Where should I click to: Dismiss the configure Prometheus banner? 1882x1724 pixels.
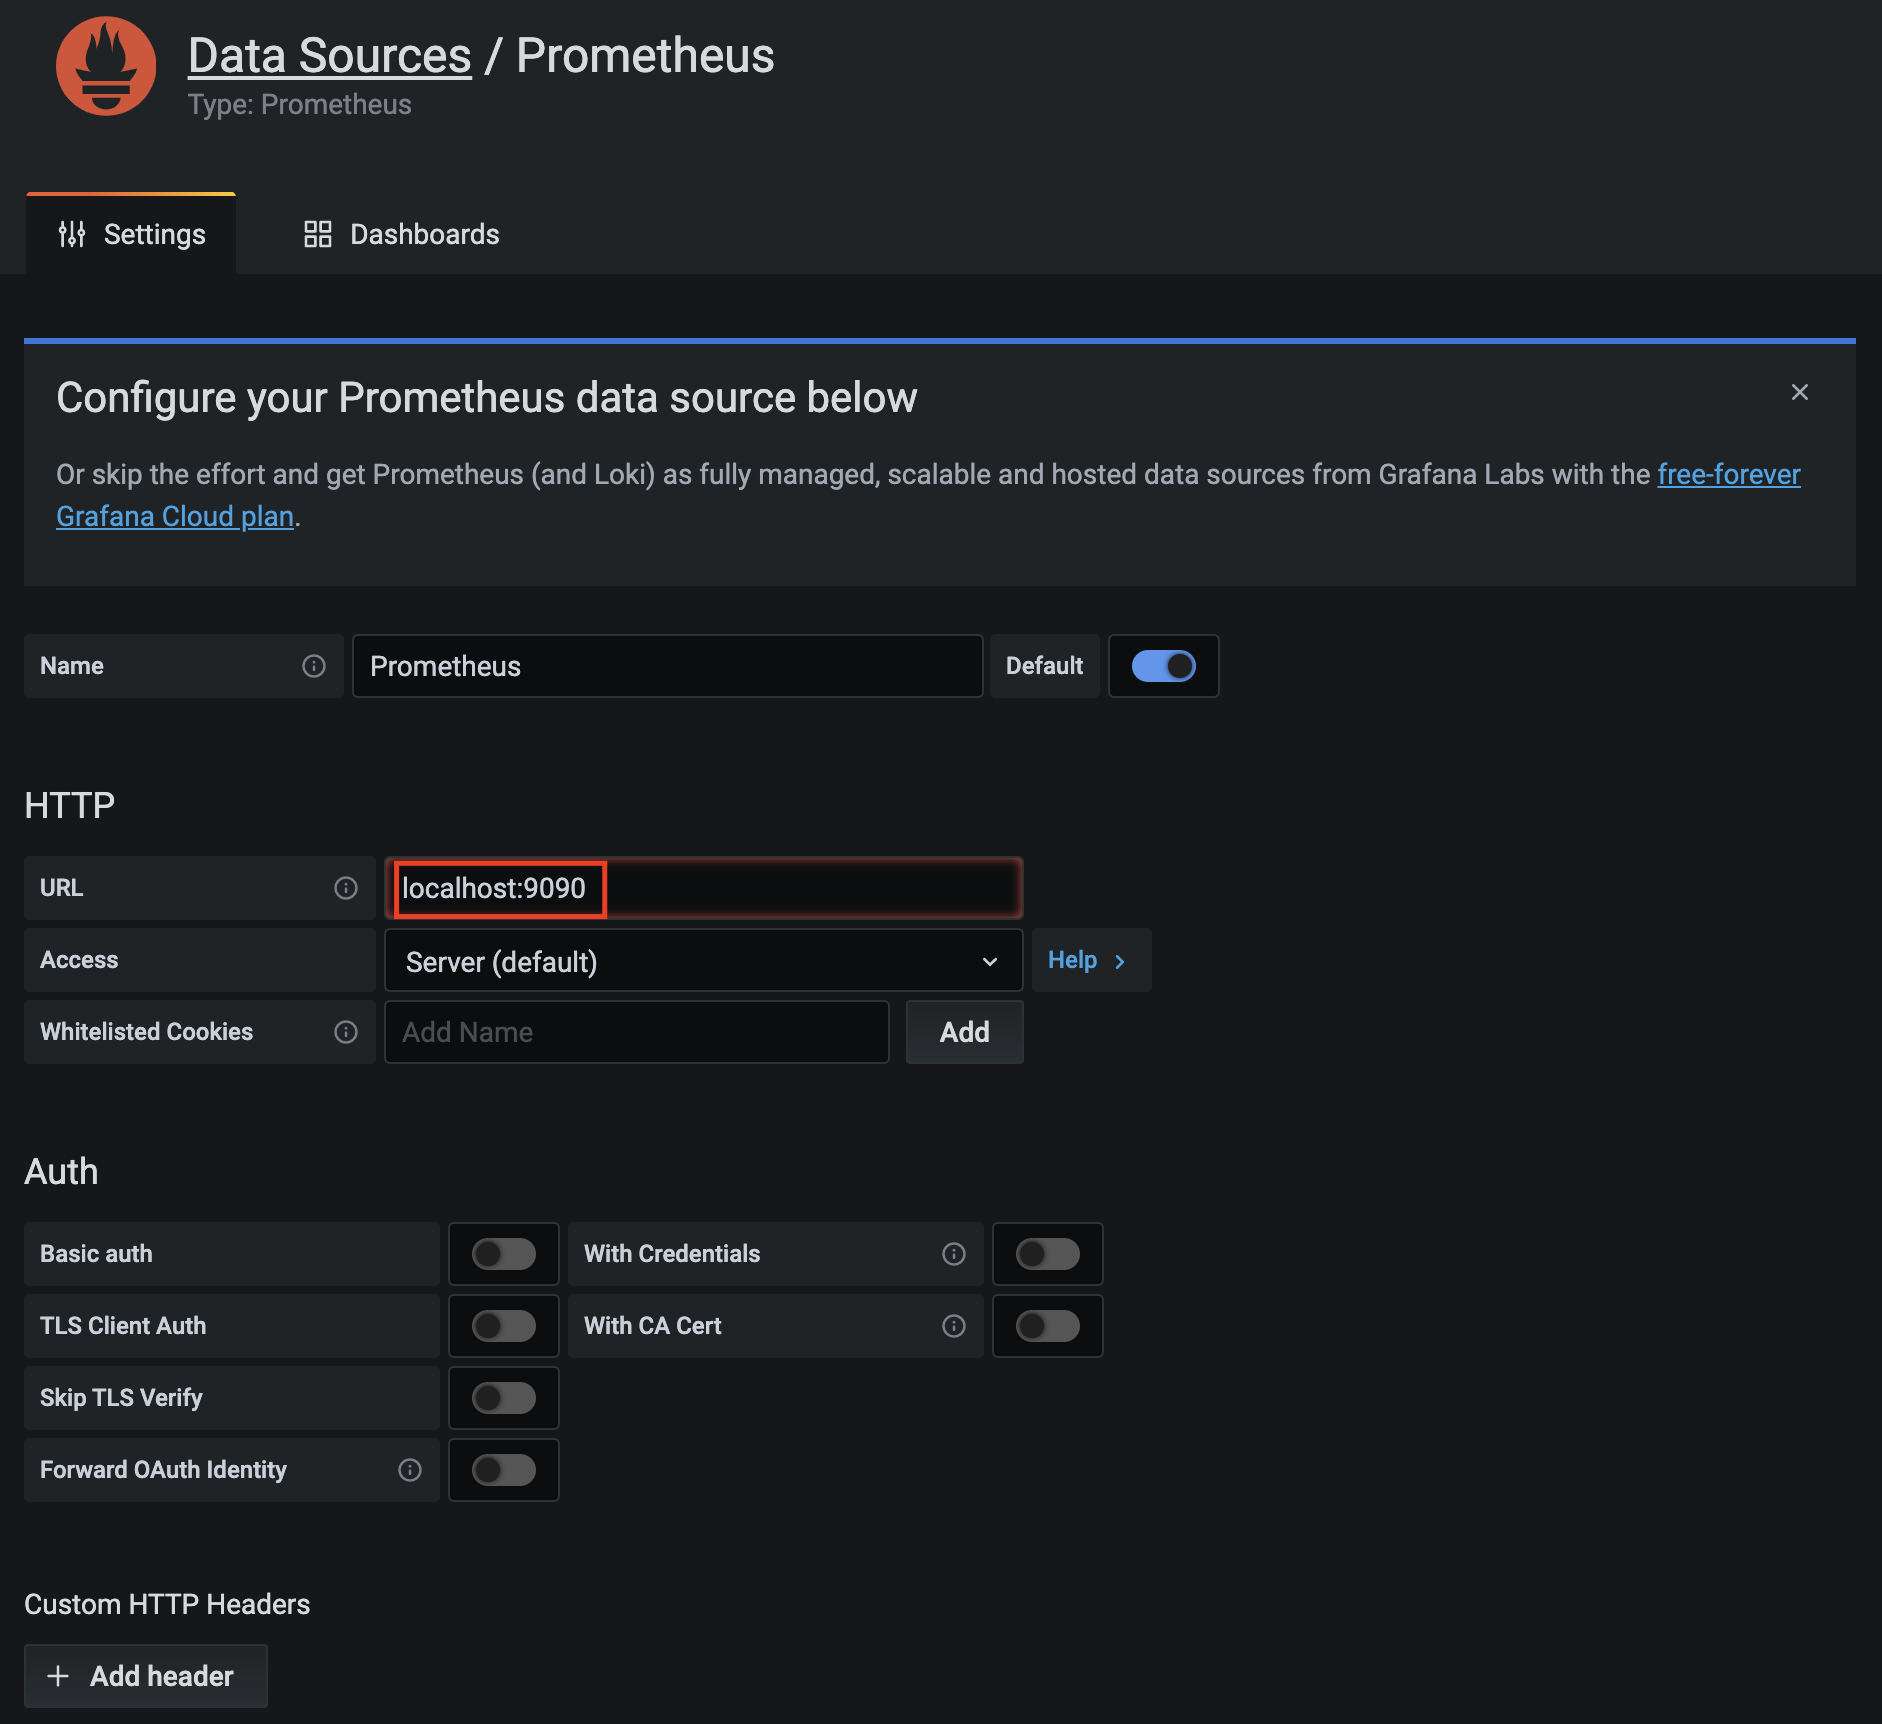[1800, 392]
